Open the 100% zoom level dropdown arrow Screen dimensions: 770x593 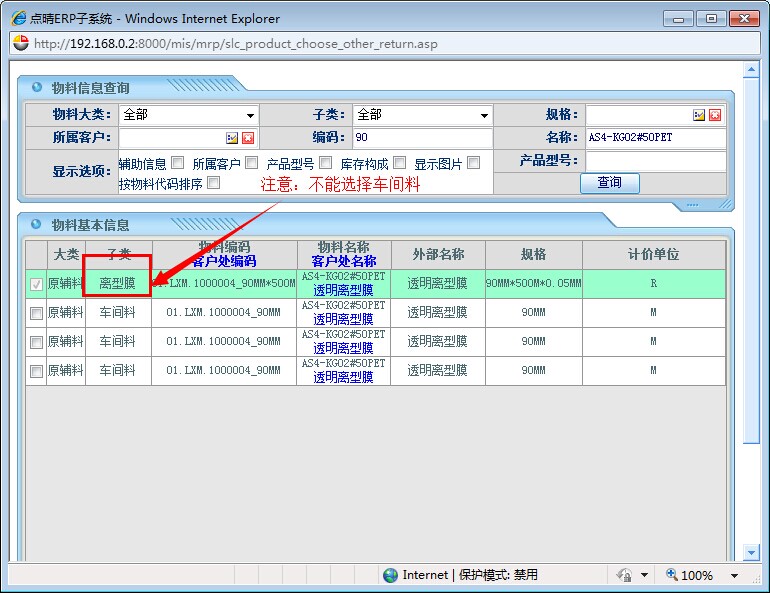(x=735, y=576)
